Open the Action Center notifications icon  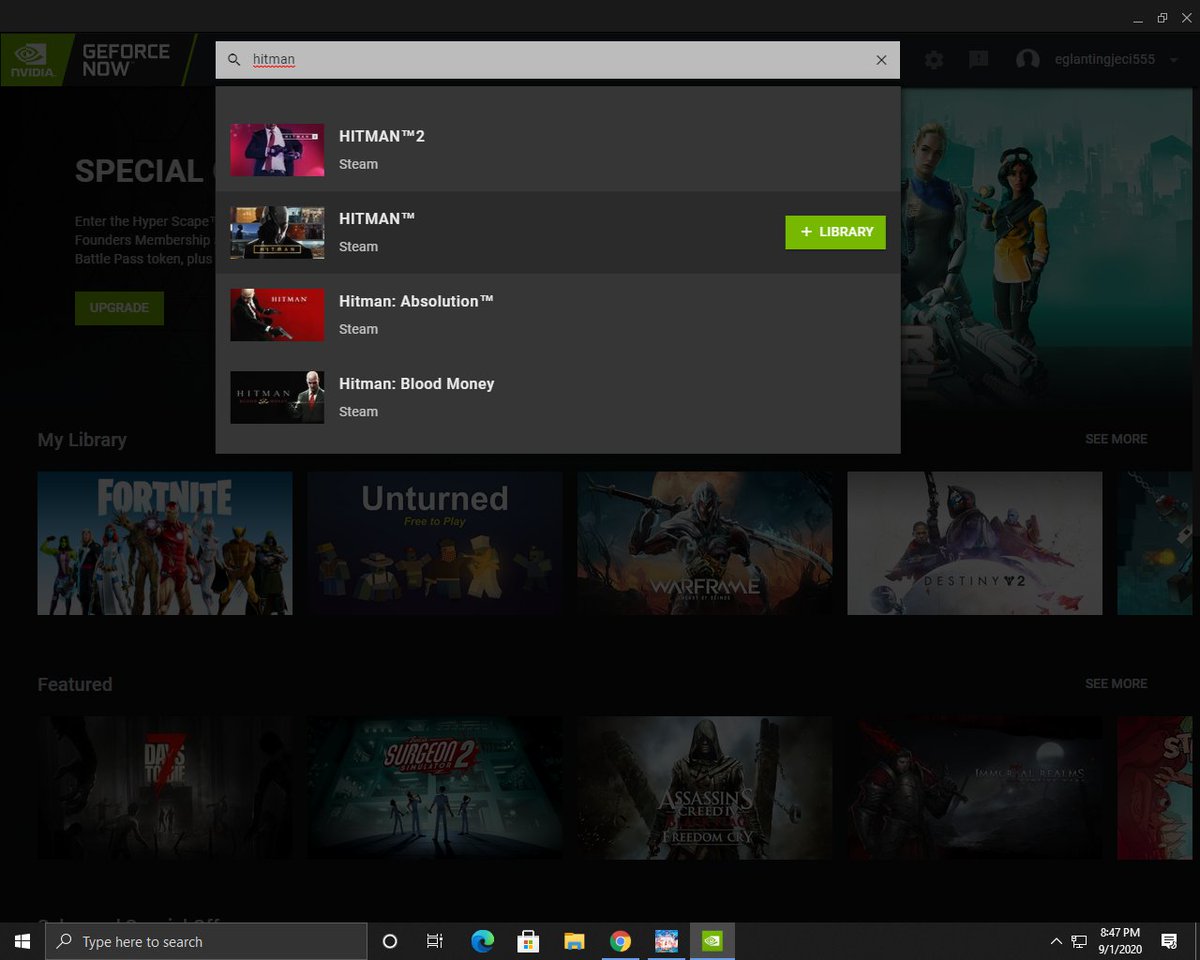point(1169,941)
